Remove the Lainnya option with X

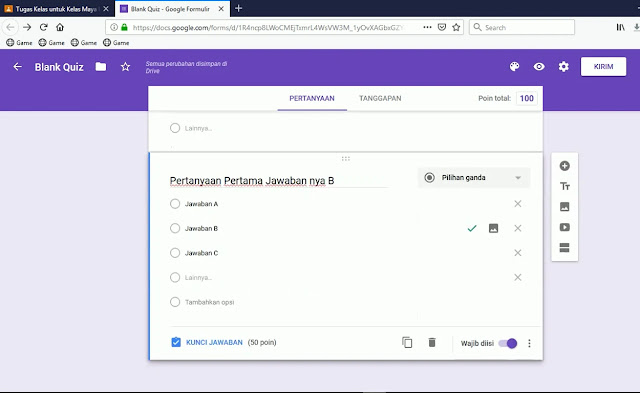(x=518, y=278)
